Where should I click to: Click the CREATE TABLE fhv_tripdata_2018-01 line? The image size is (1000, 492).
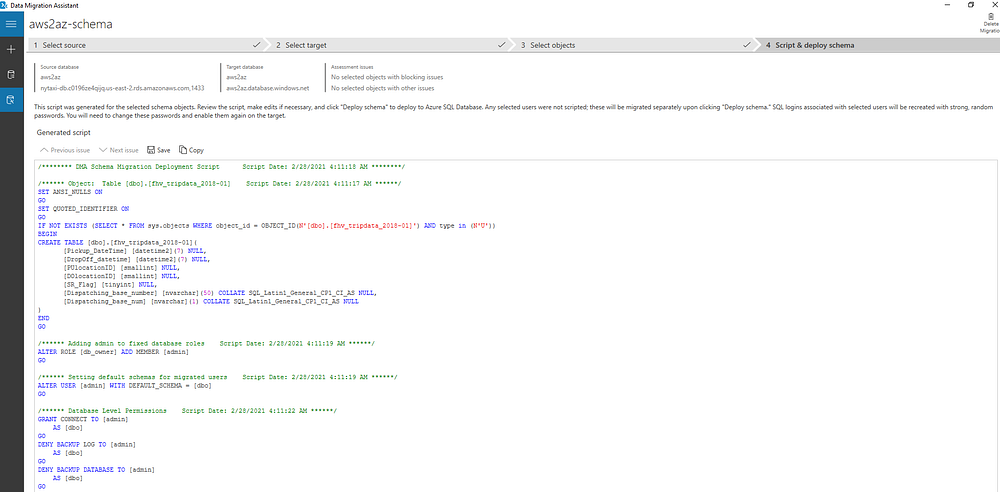click(x=118, y=242)
